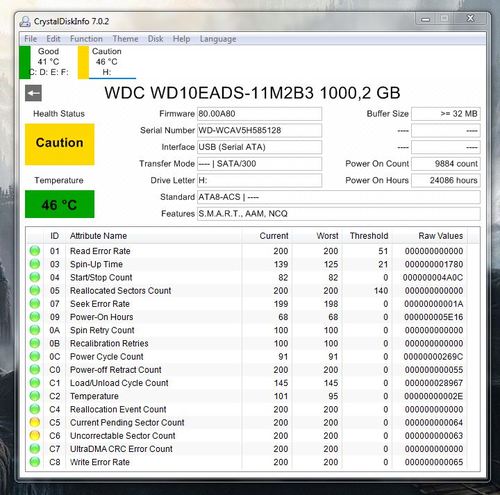
Task: Select the Good 41 °C disk C: D: E: F:
Action: pyautogui.click(x=44, y=62)
